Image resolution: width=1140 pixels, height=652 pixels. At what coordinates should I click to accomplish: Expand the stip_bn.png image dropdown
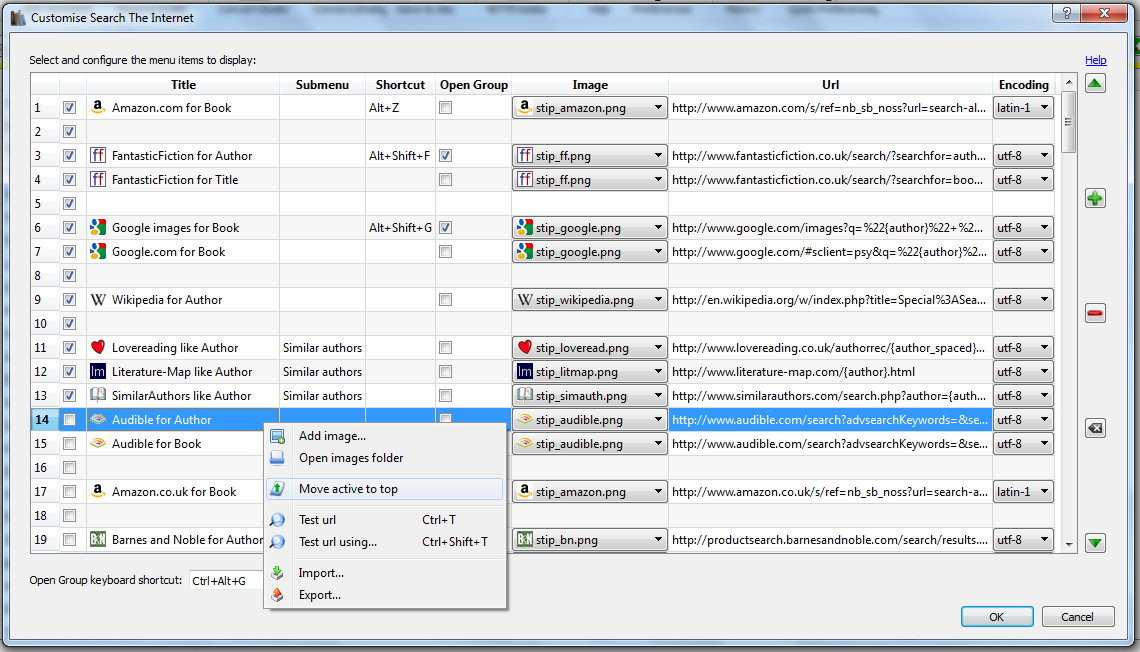click(590, 539)
